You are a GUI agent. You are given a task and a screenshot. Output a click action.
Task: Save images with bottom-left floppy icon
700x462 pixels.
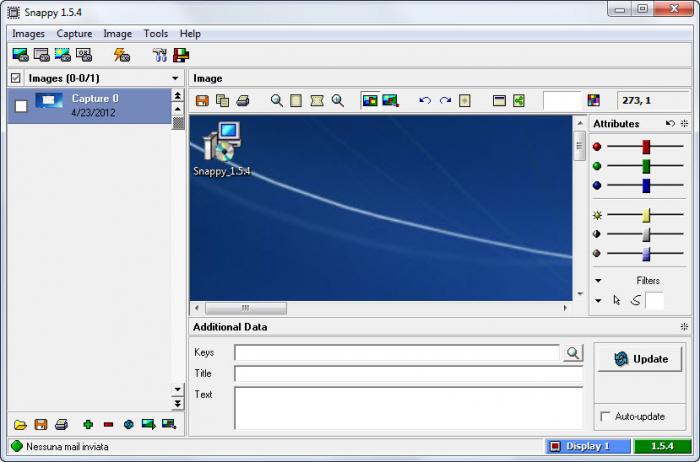pos(41,425)
